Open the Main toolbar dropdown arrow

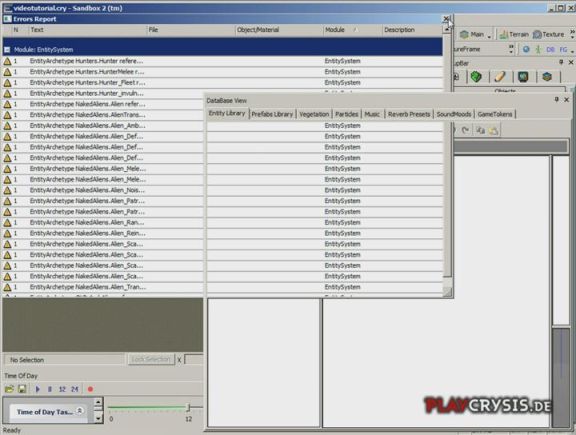(x=489, y=36)
